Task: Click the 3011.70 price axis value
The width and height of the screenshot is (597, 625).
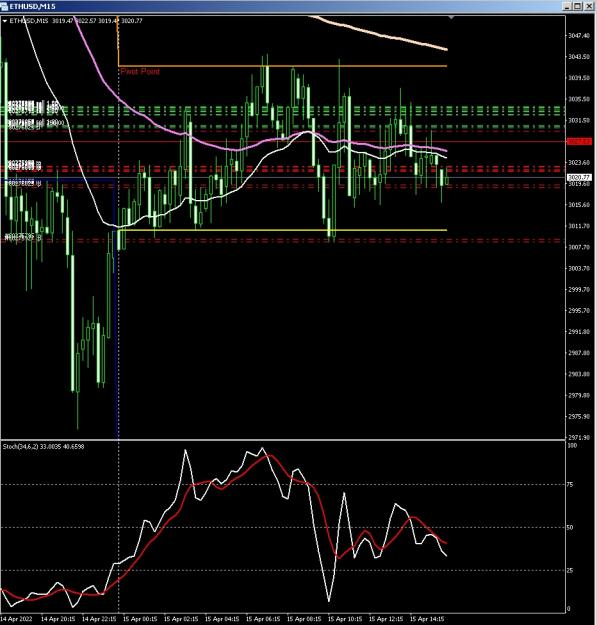Action: 579,226
